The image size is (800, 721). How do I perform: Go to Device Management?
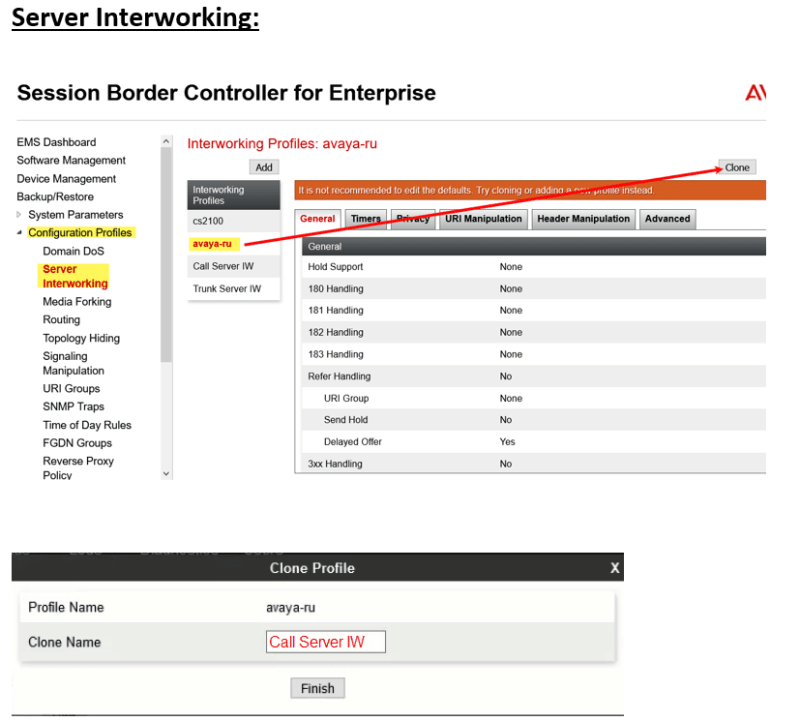pos(66,179)
